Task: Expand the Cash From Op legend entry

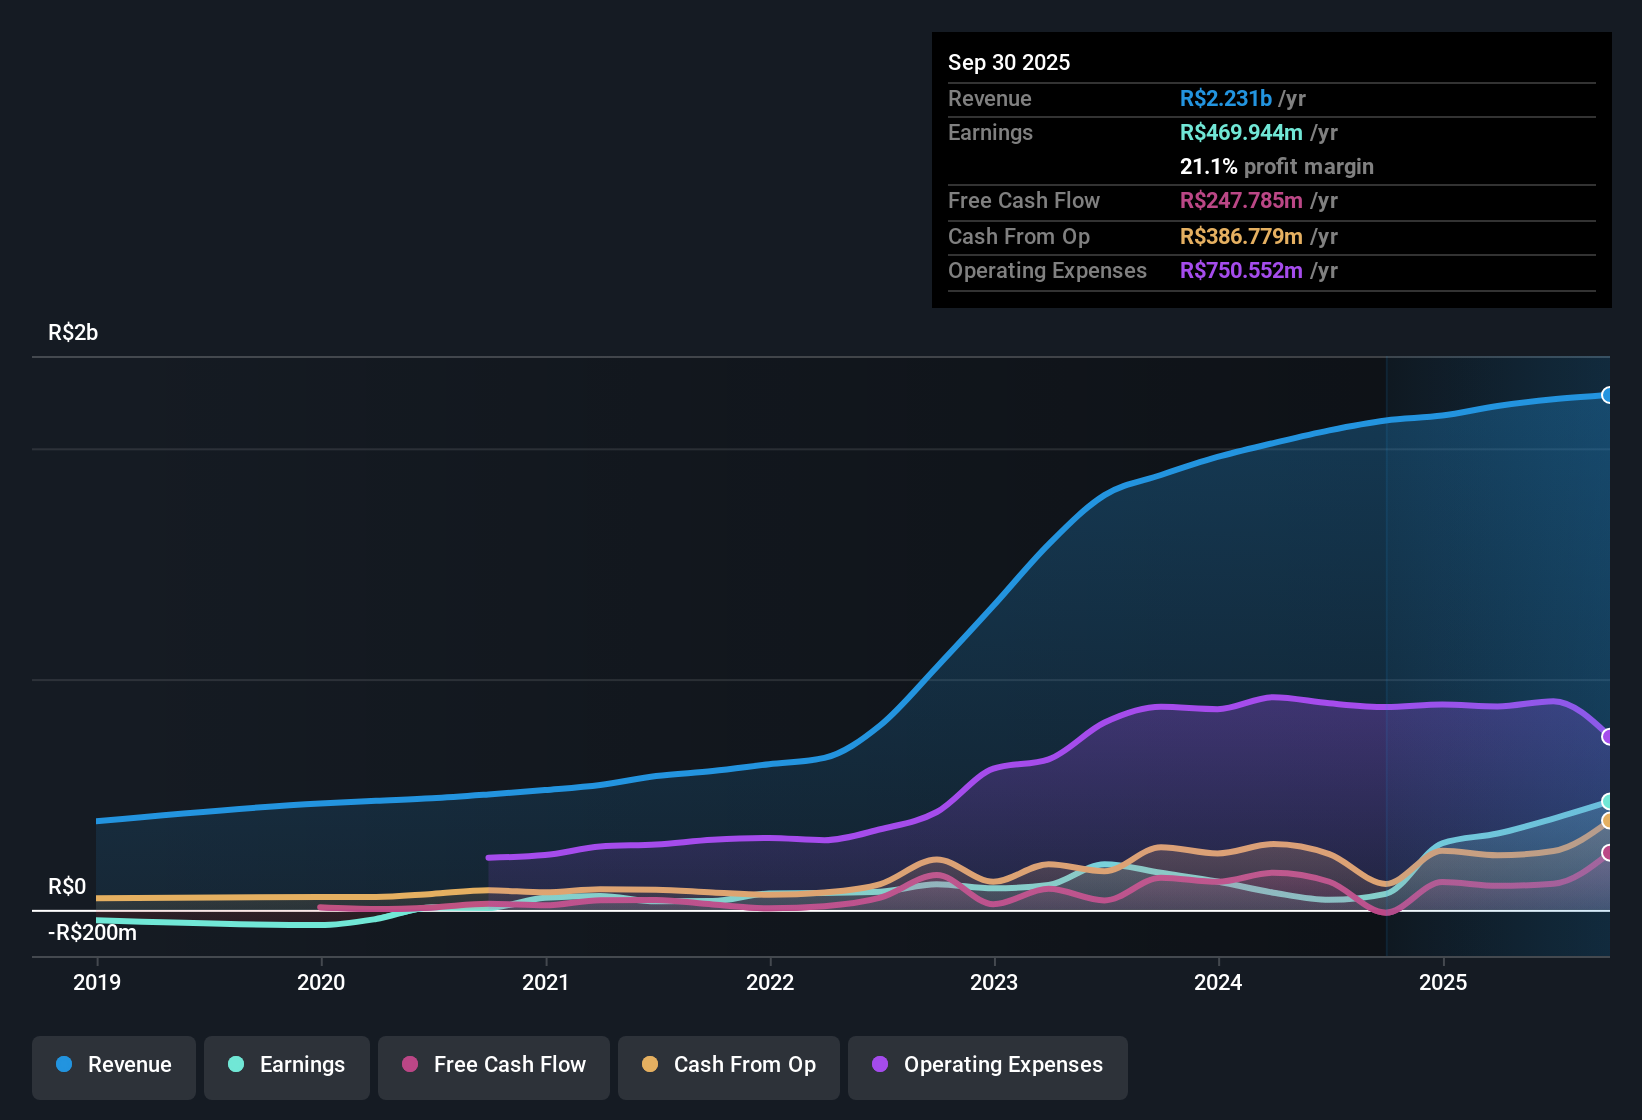Action: pyautogui.click(x=728, y=1065)
